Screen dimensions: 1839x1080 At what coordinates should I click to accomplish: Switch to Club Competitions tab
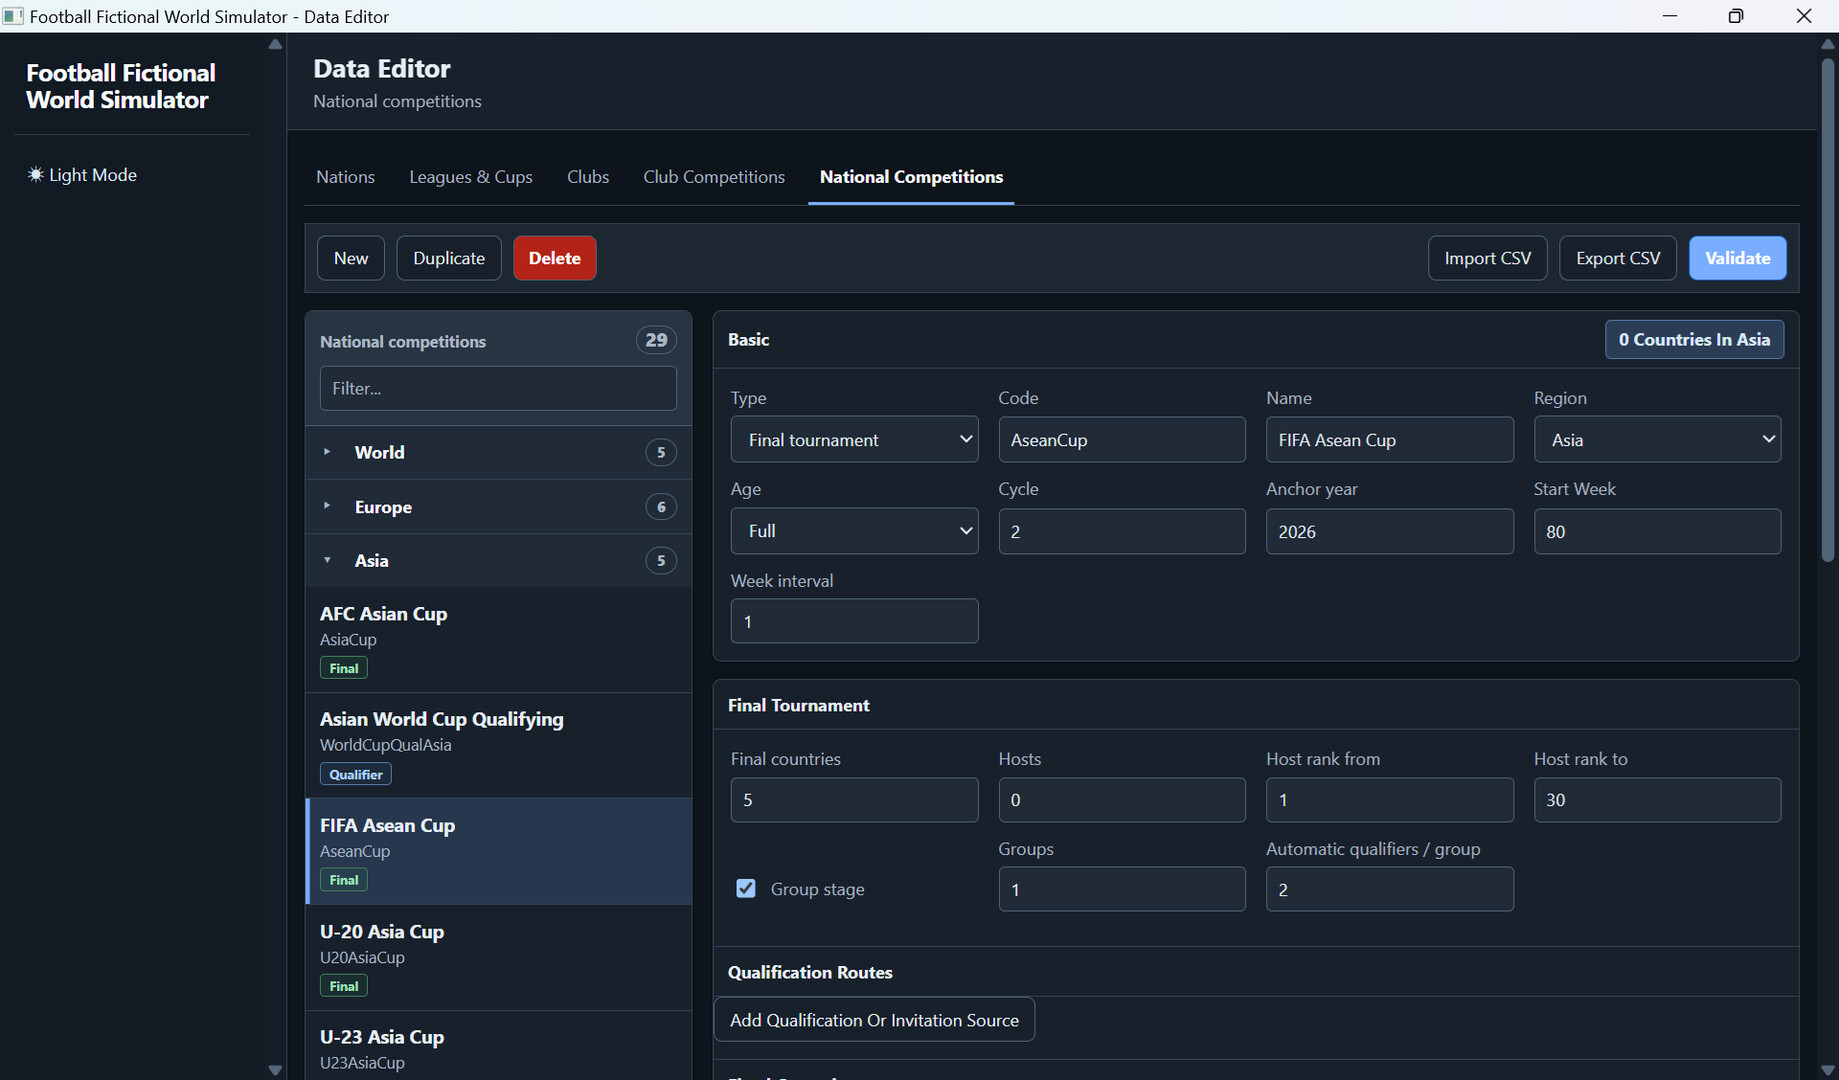(x=714, y=177)
